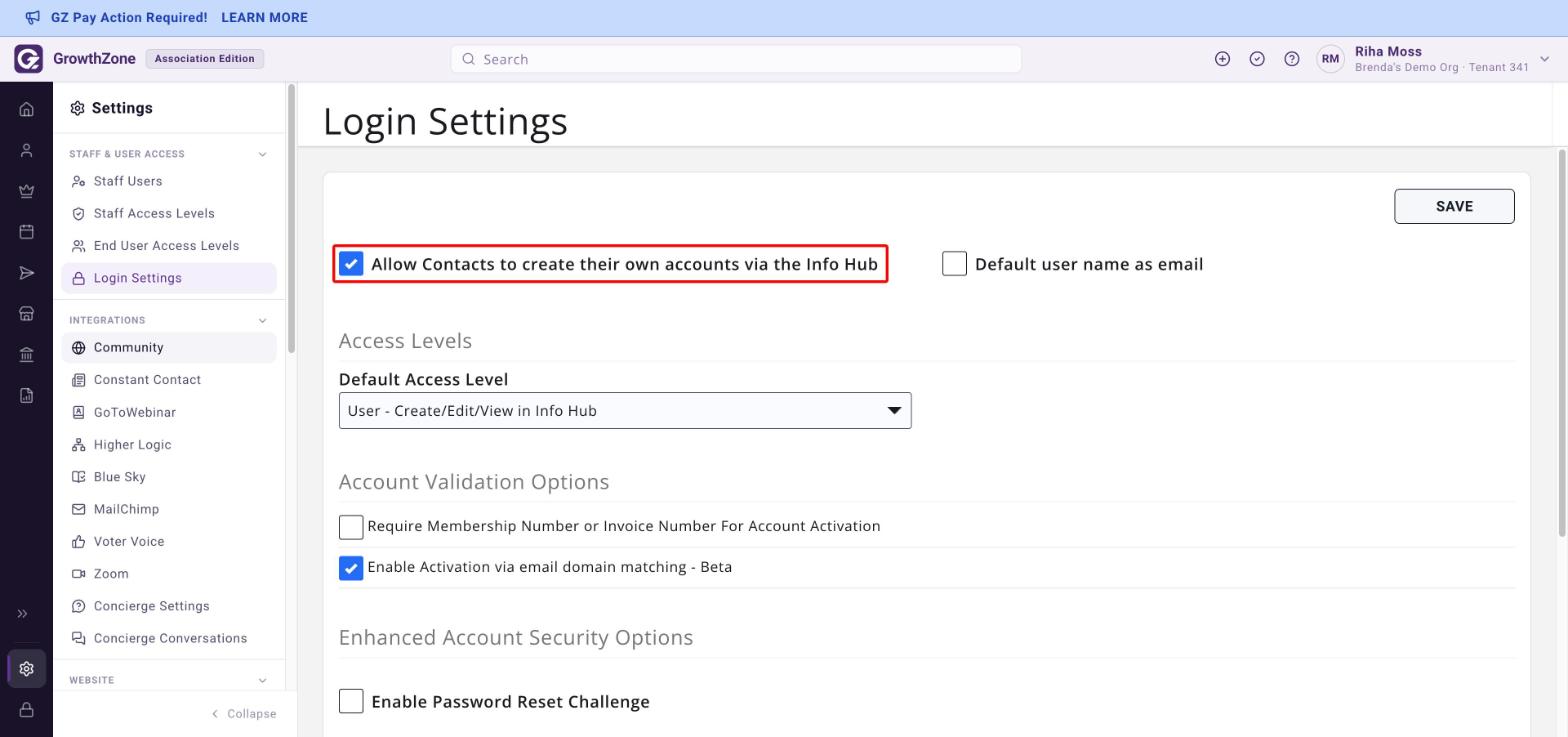Open Blue Sky integration

coord(169,477)
